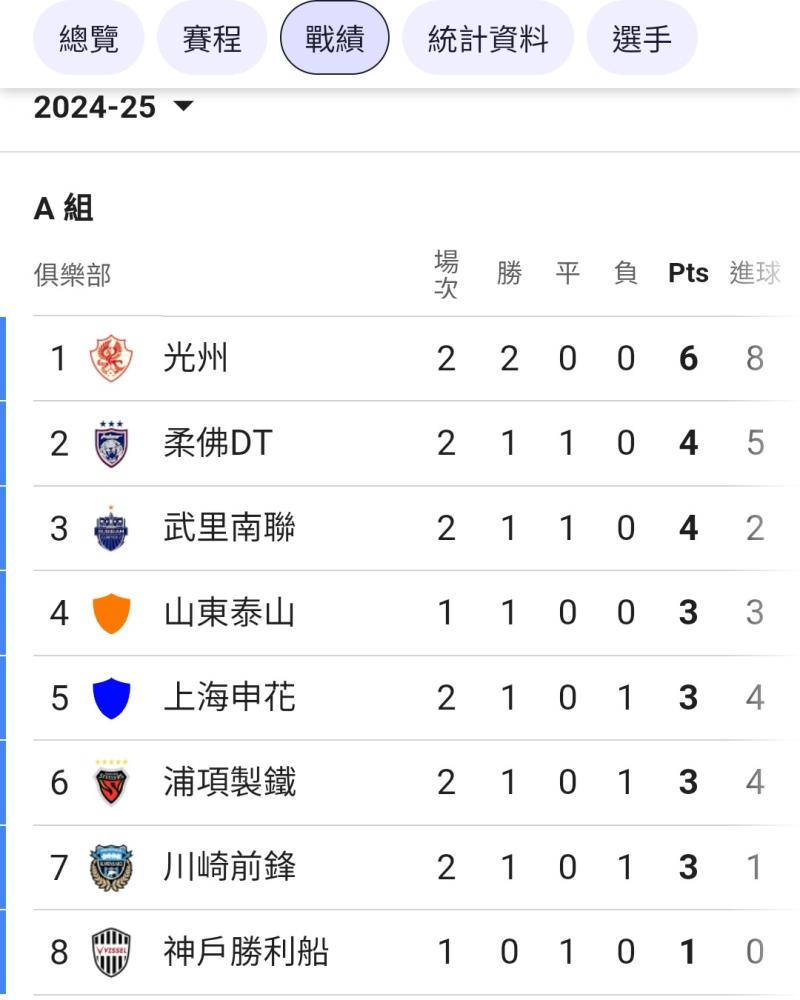The width and height of the screenshot is (800, 1000).
Task: Open the 光州 team name link
Action: click(195, 358)
